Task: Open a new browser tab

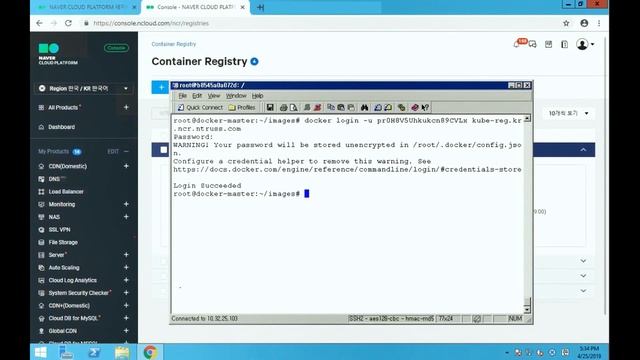Action: pos(260,7)
